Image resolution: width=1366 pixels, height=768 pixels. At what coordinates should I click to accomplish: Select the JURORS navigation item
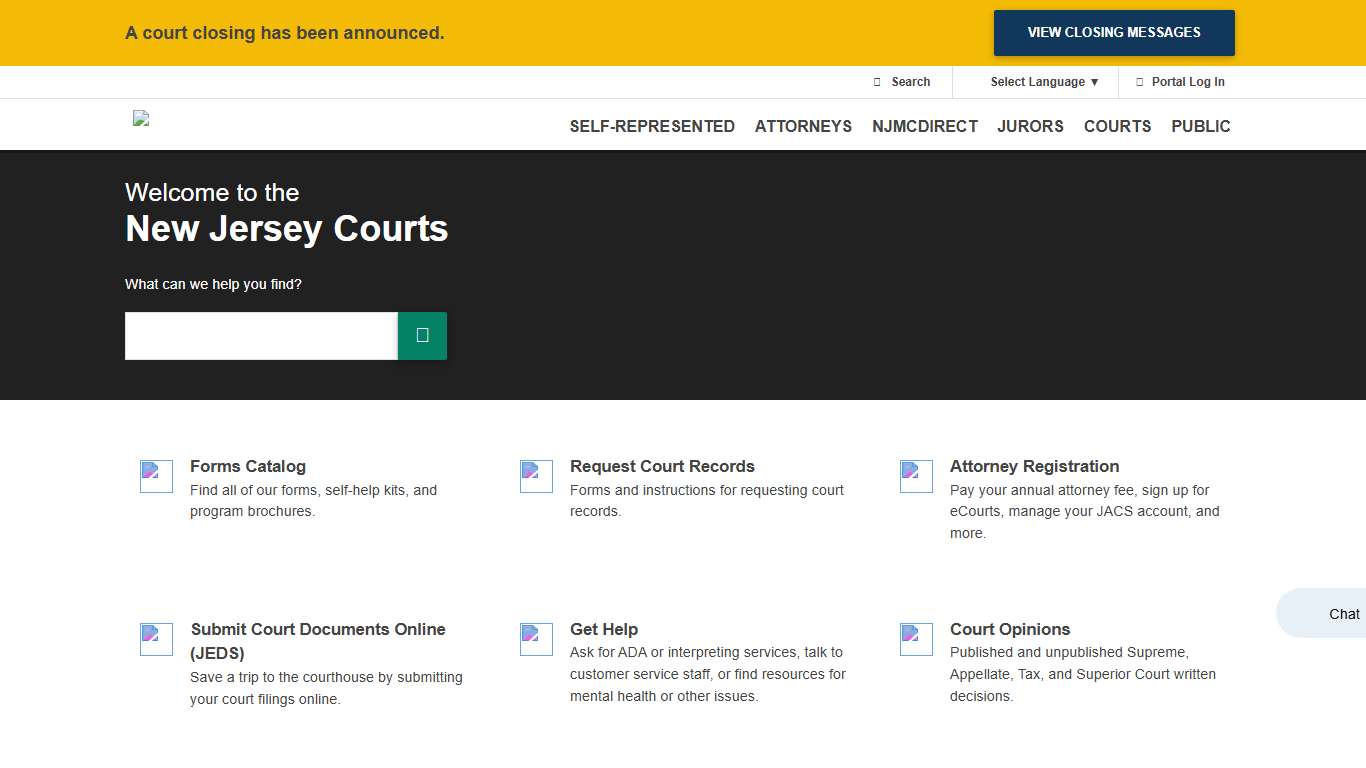[1030, 126]
